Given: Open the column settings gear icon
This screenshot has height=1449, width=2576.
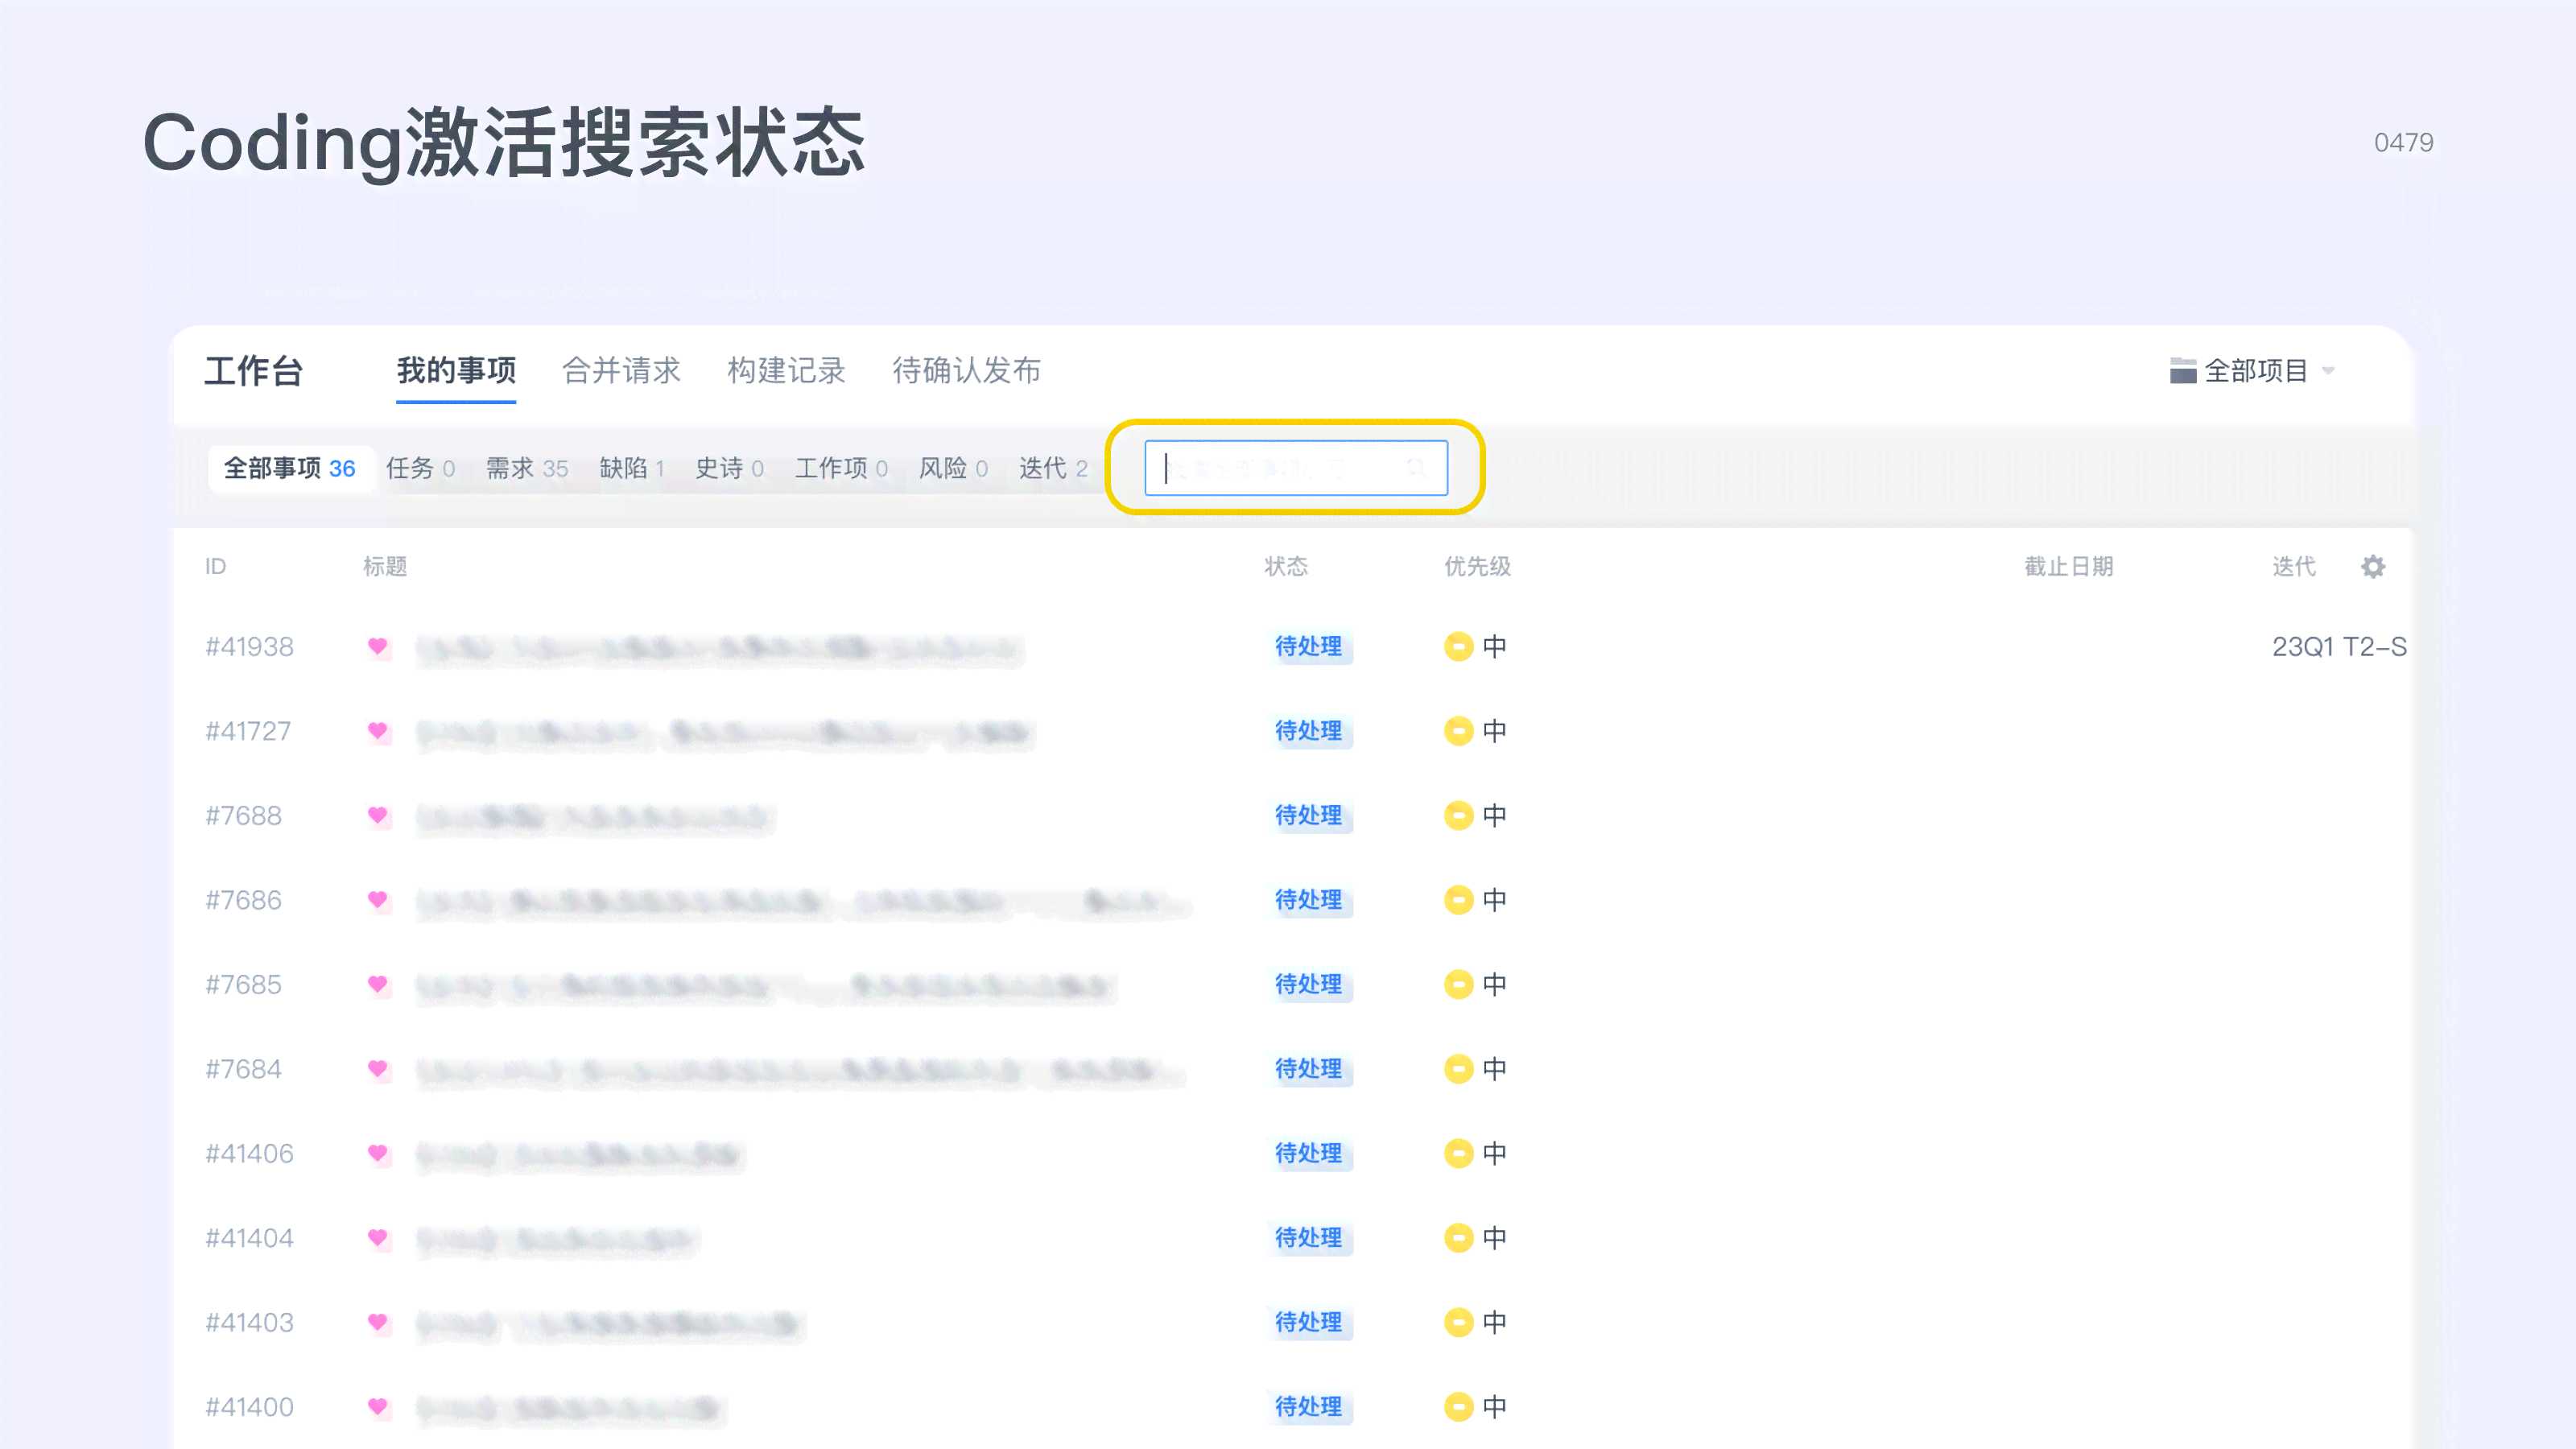Looking at the screenshot, I should (x=2373, y=567).
